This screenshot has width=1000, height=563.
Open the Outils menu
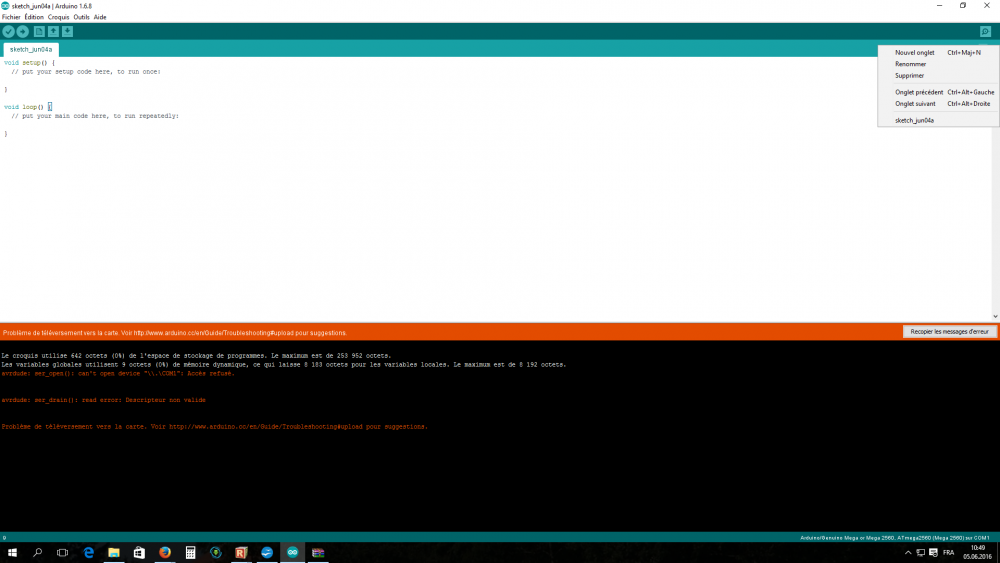[x=82, y=17]
